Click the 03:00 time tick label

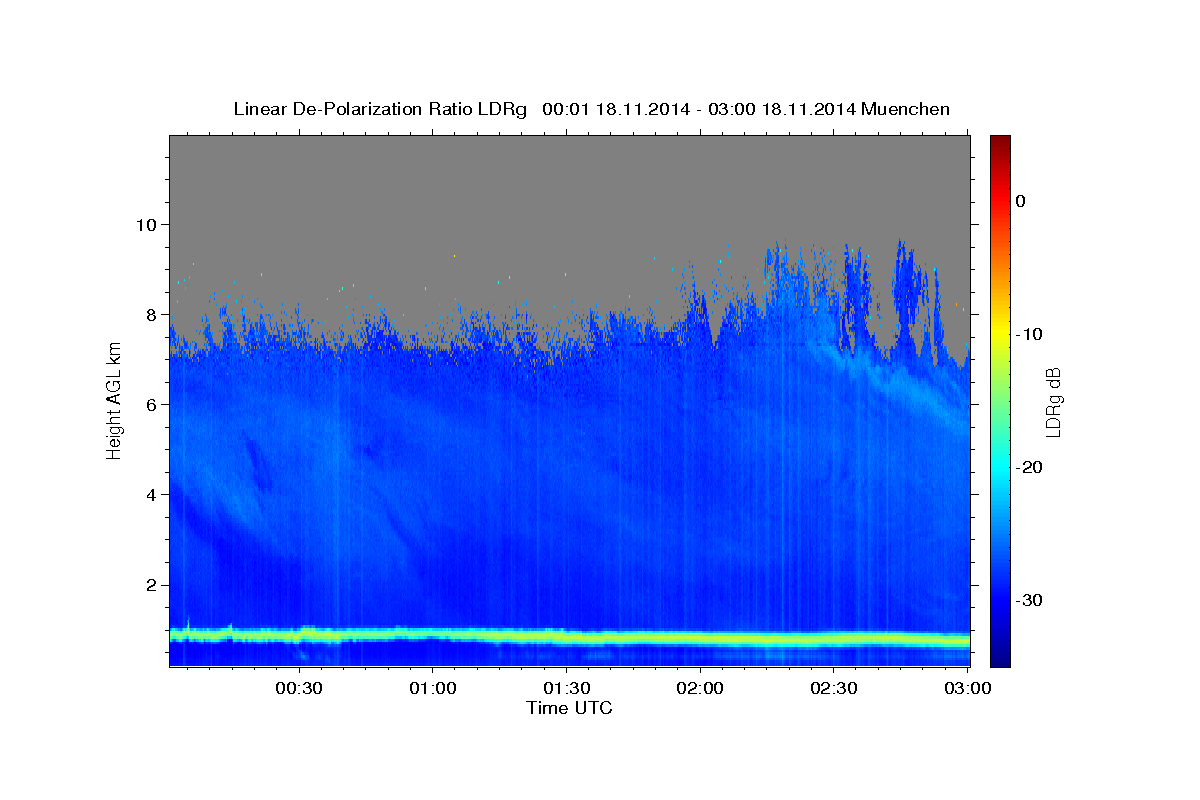(967, 689)
